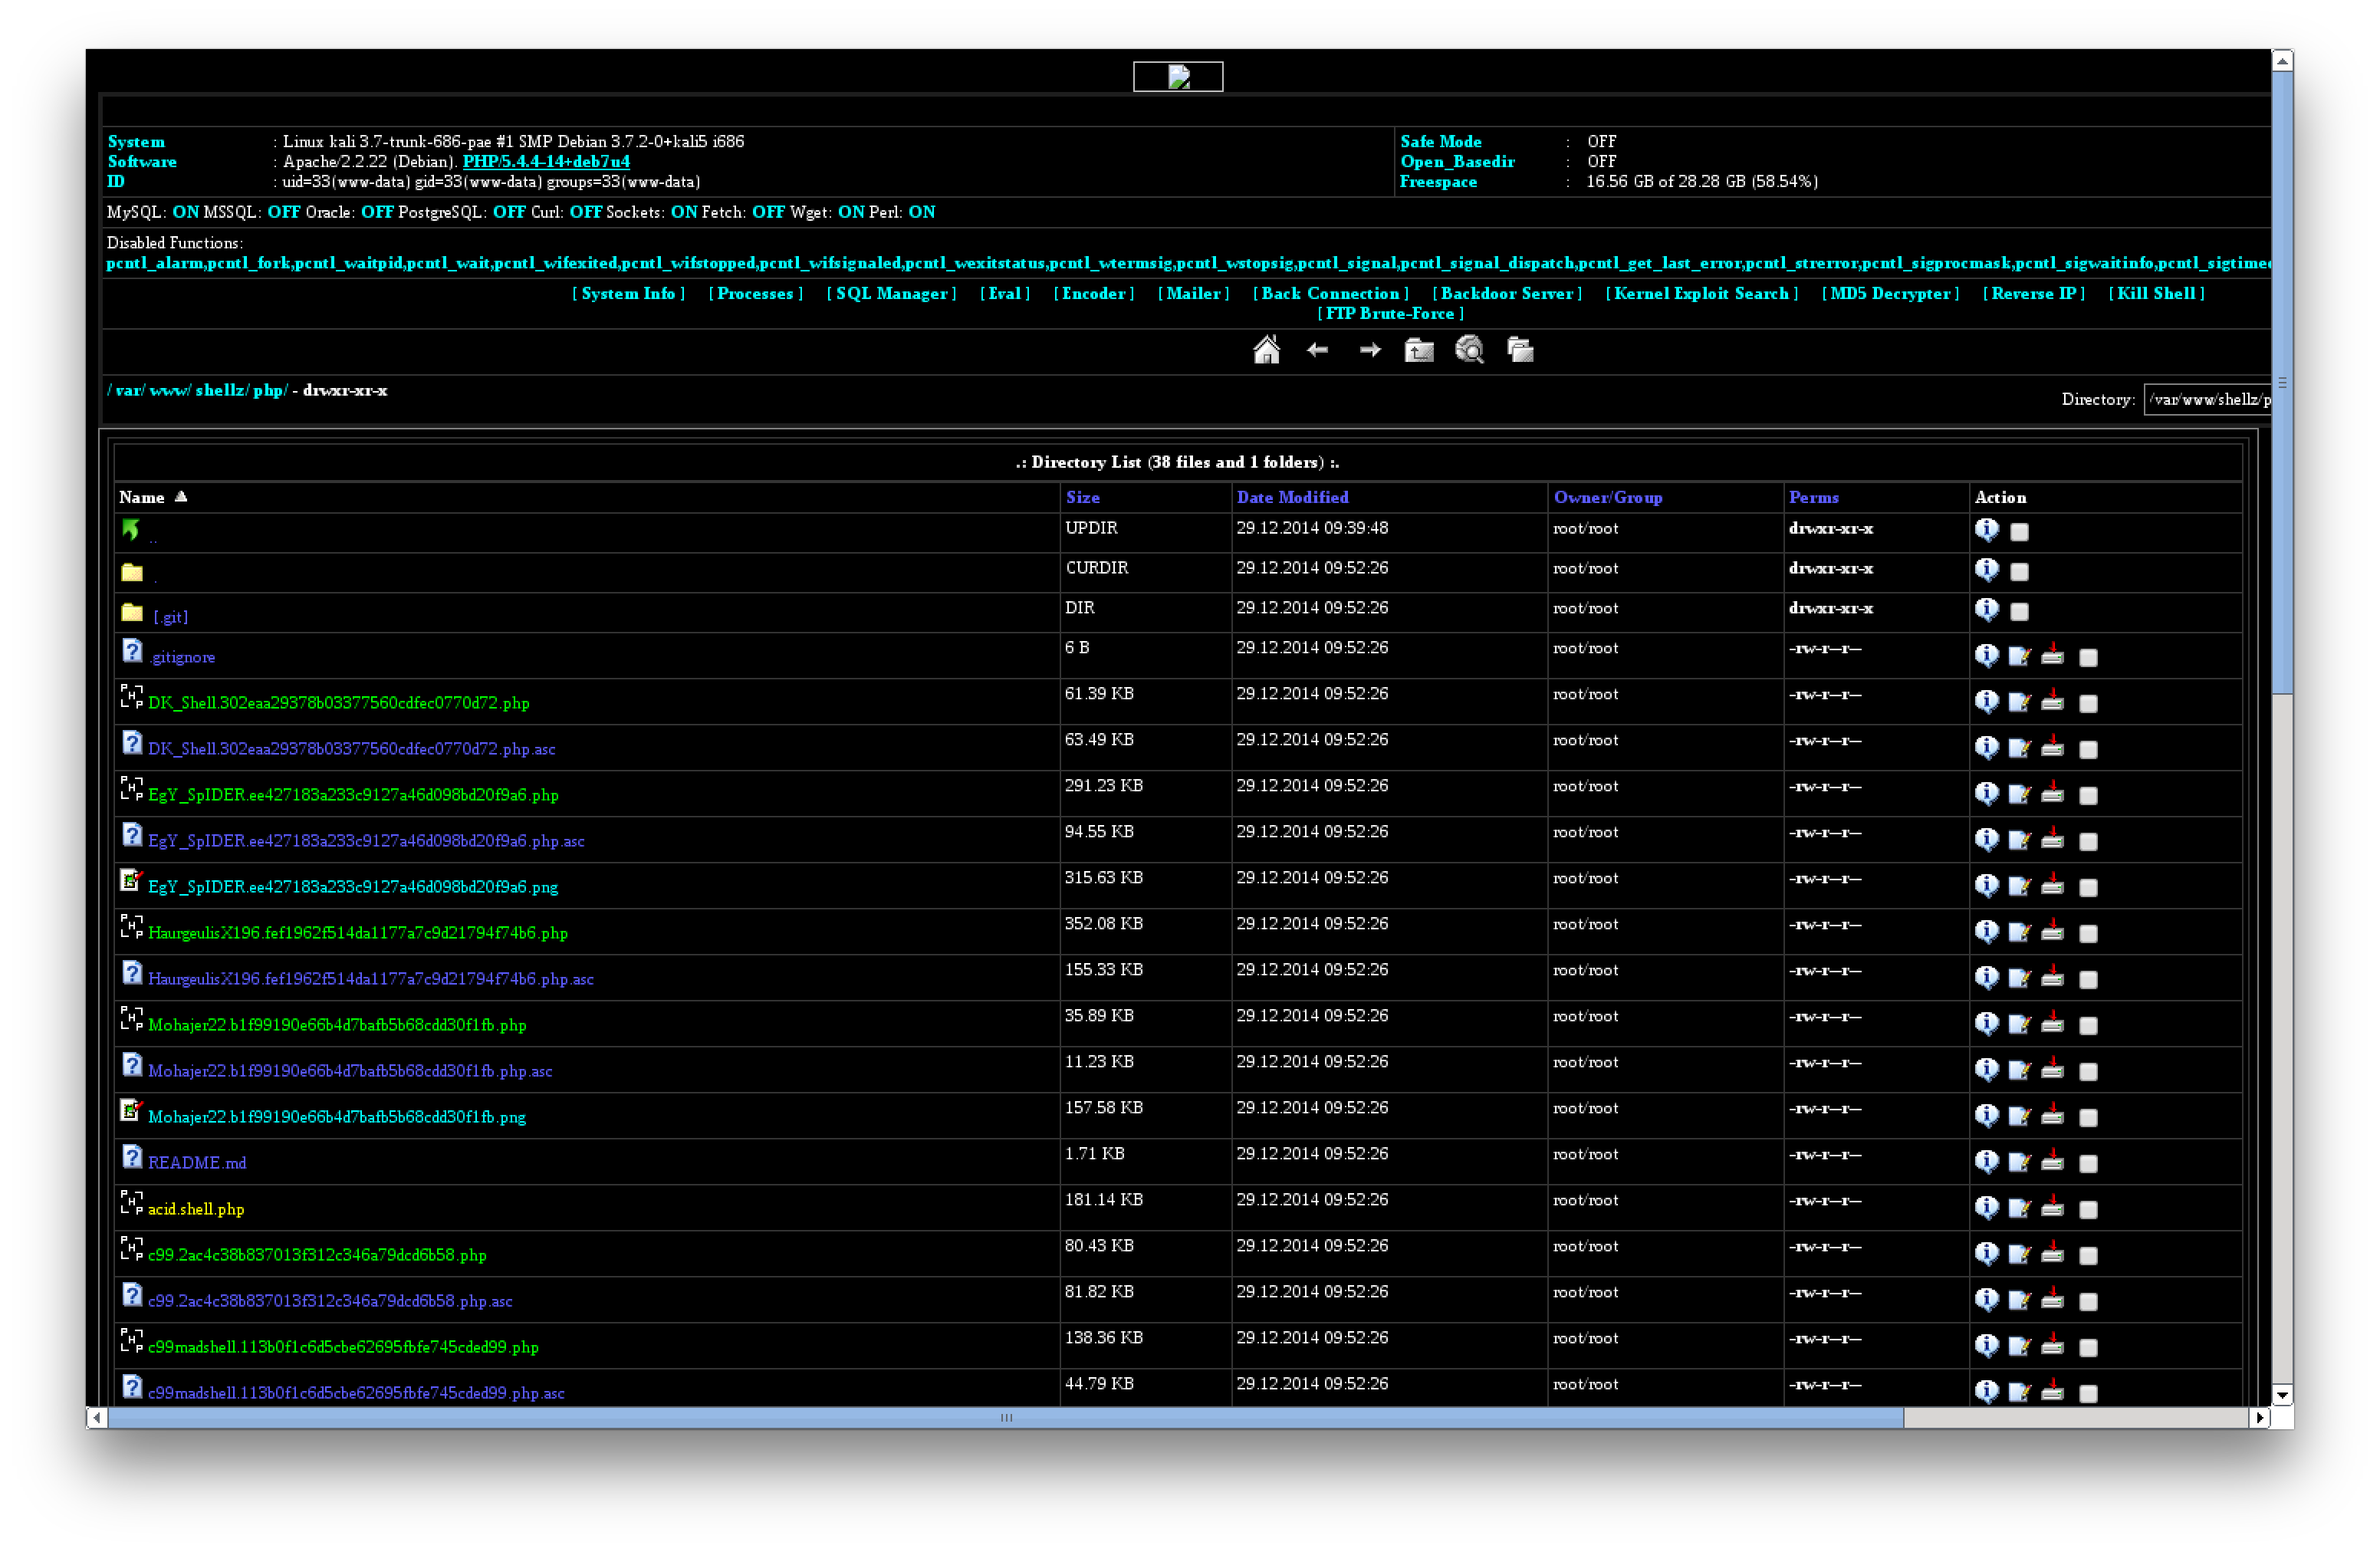2380x1552 pixels.
Task: Click the Directory path input field
Action: click(2207, 399)
